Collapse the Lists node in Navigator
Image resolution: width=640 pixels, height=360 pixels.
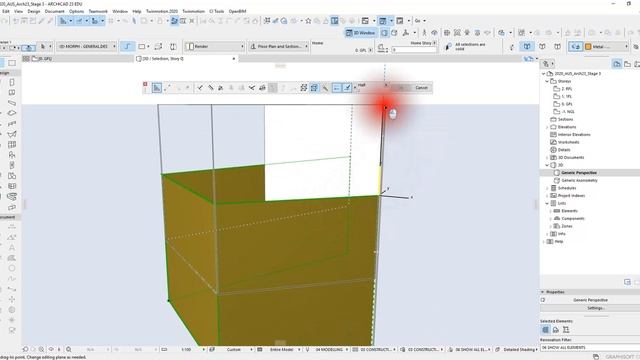[547, 203]
